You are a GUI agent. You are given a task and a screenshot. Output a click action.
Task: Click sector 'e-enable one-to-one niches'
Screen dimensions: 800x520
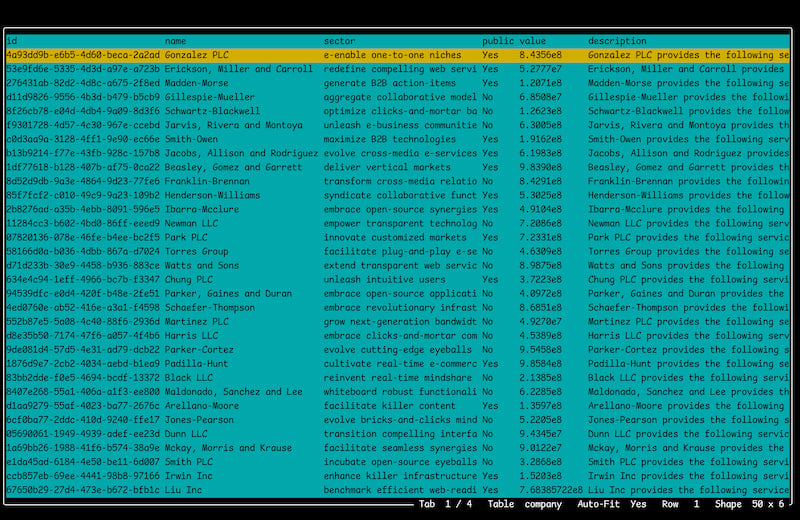pyautogui.click(x=392, y=55)
